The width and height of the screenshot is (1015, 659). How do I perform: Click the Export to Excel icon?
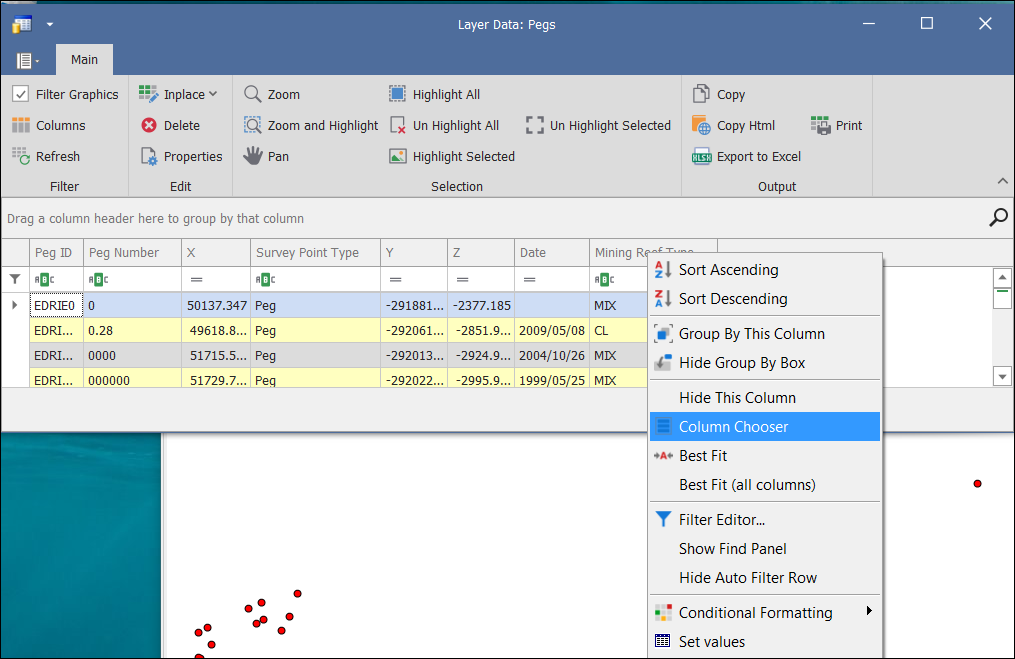tap(701, 156)
